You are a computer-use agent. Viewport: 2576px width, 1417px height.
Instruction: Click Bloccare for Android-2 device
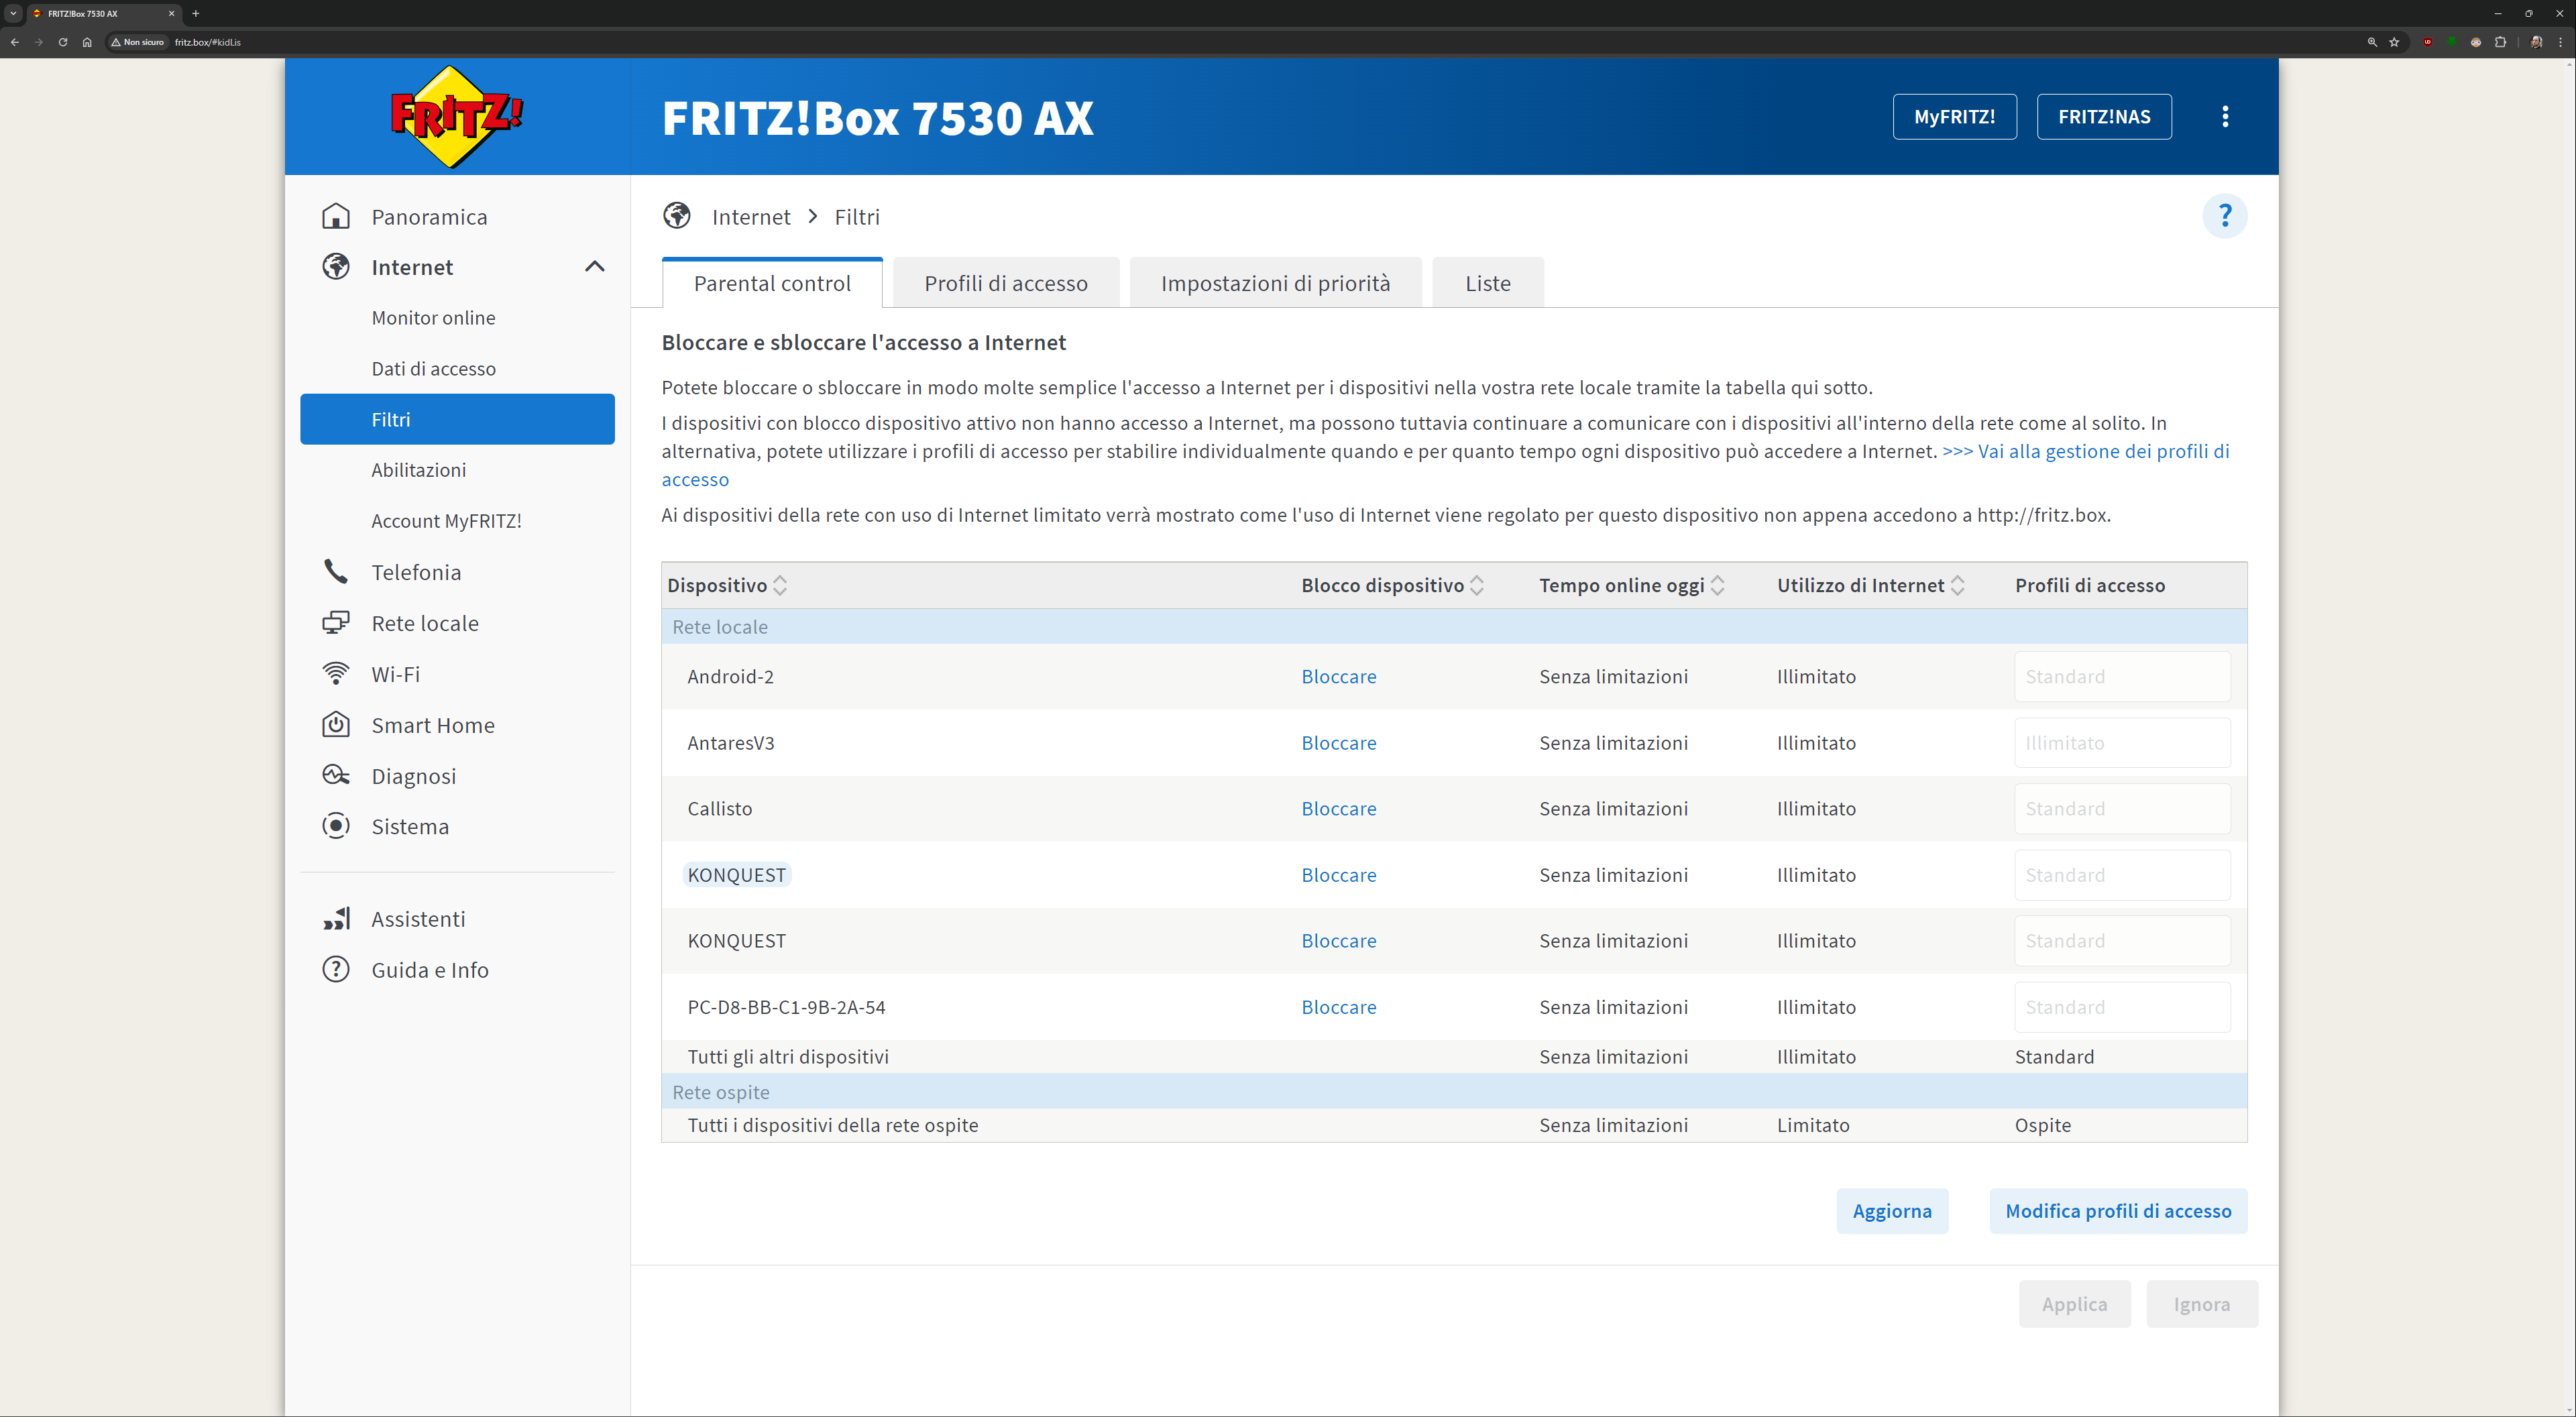coord(1338,677)
